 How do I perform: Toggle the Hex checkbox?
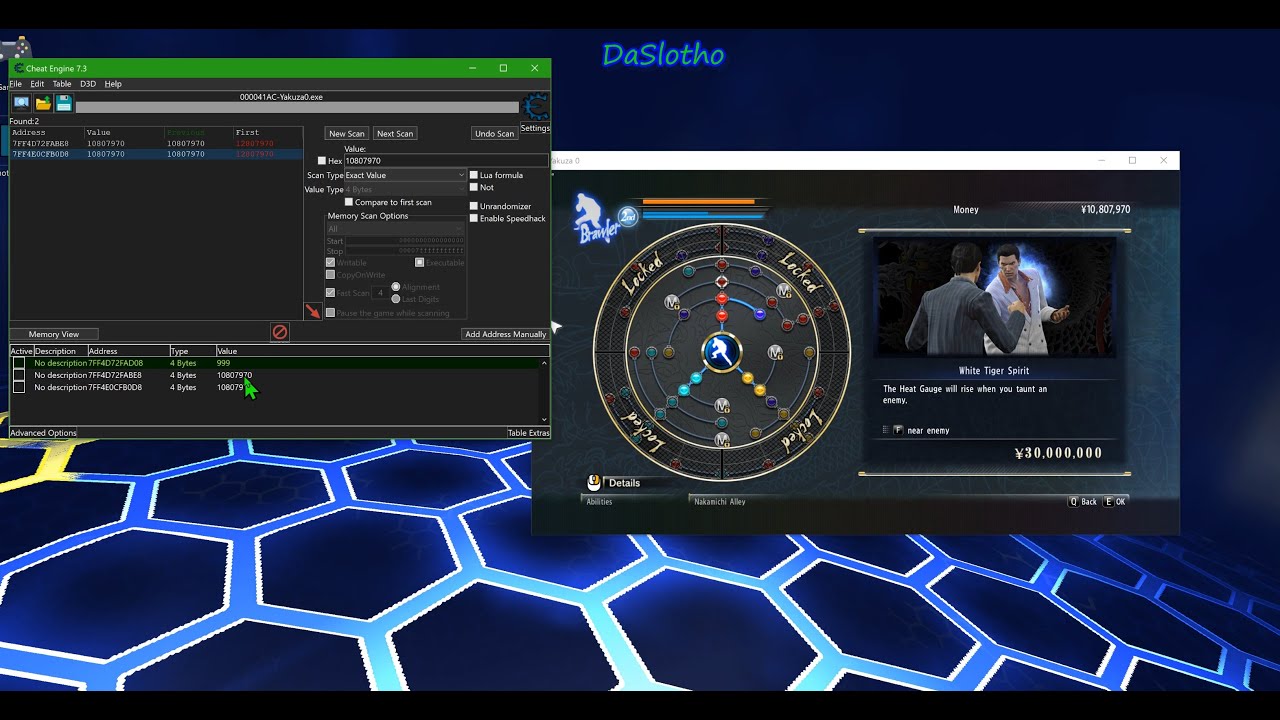click(x=322, y=160)
